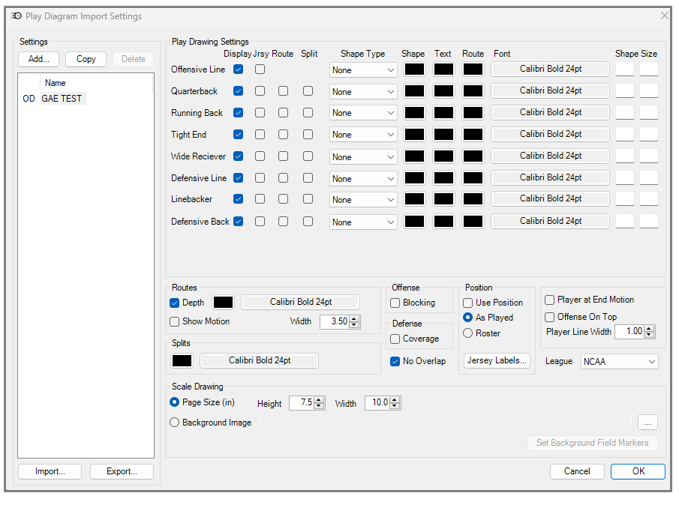
Task: Increase Routes Width spinner up arrow
Action: pyautogui.click(x=355, y=318)
